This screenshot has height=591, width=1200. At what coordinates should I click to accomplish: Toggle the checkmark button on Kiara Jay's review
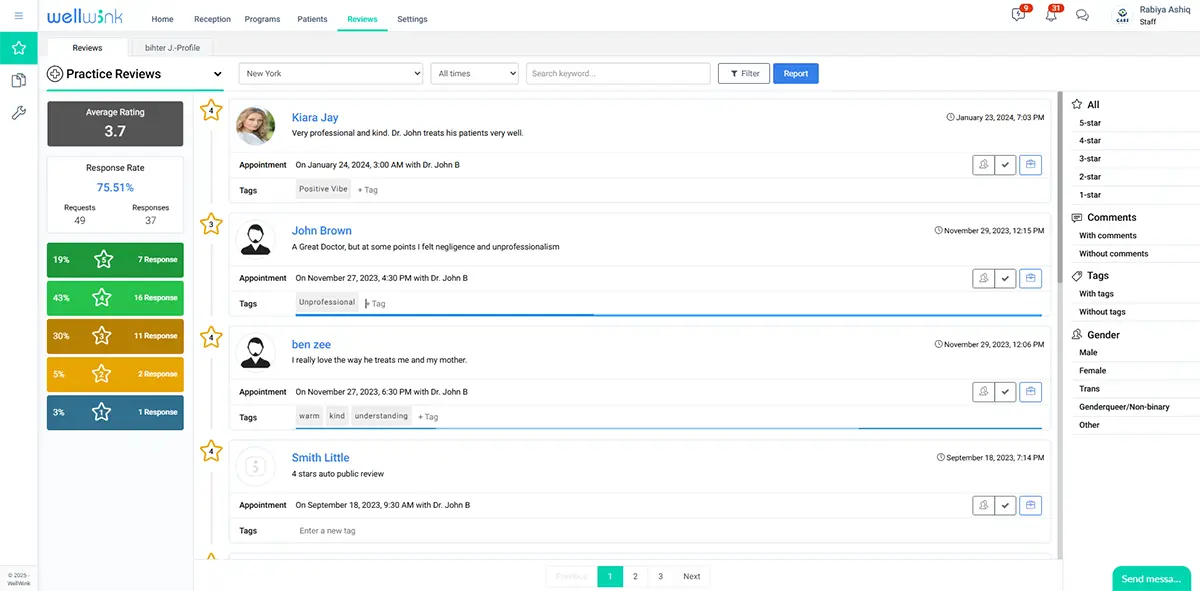click(1006, 165)
